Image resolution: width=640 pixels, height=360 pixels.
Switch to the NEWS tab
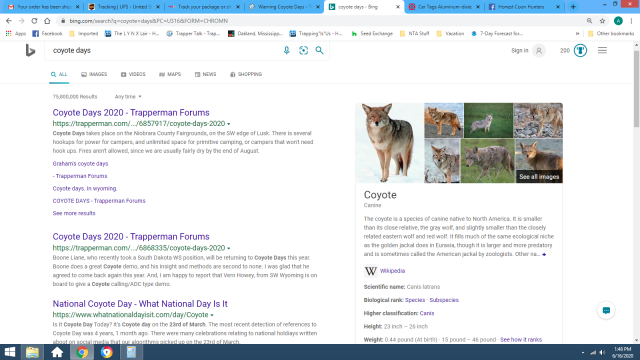coord(205,74)
